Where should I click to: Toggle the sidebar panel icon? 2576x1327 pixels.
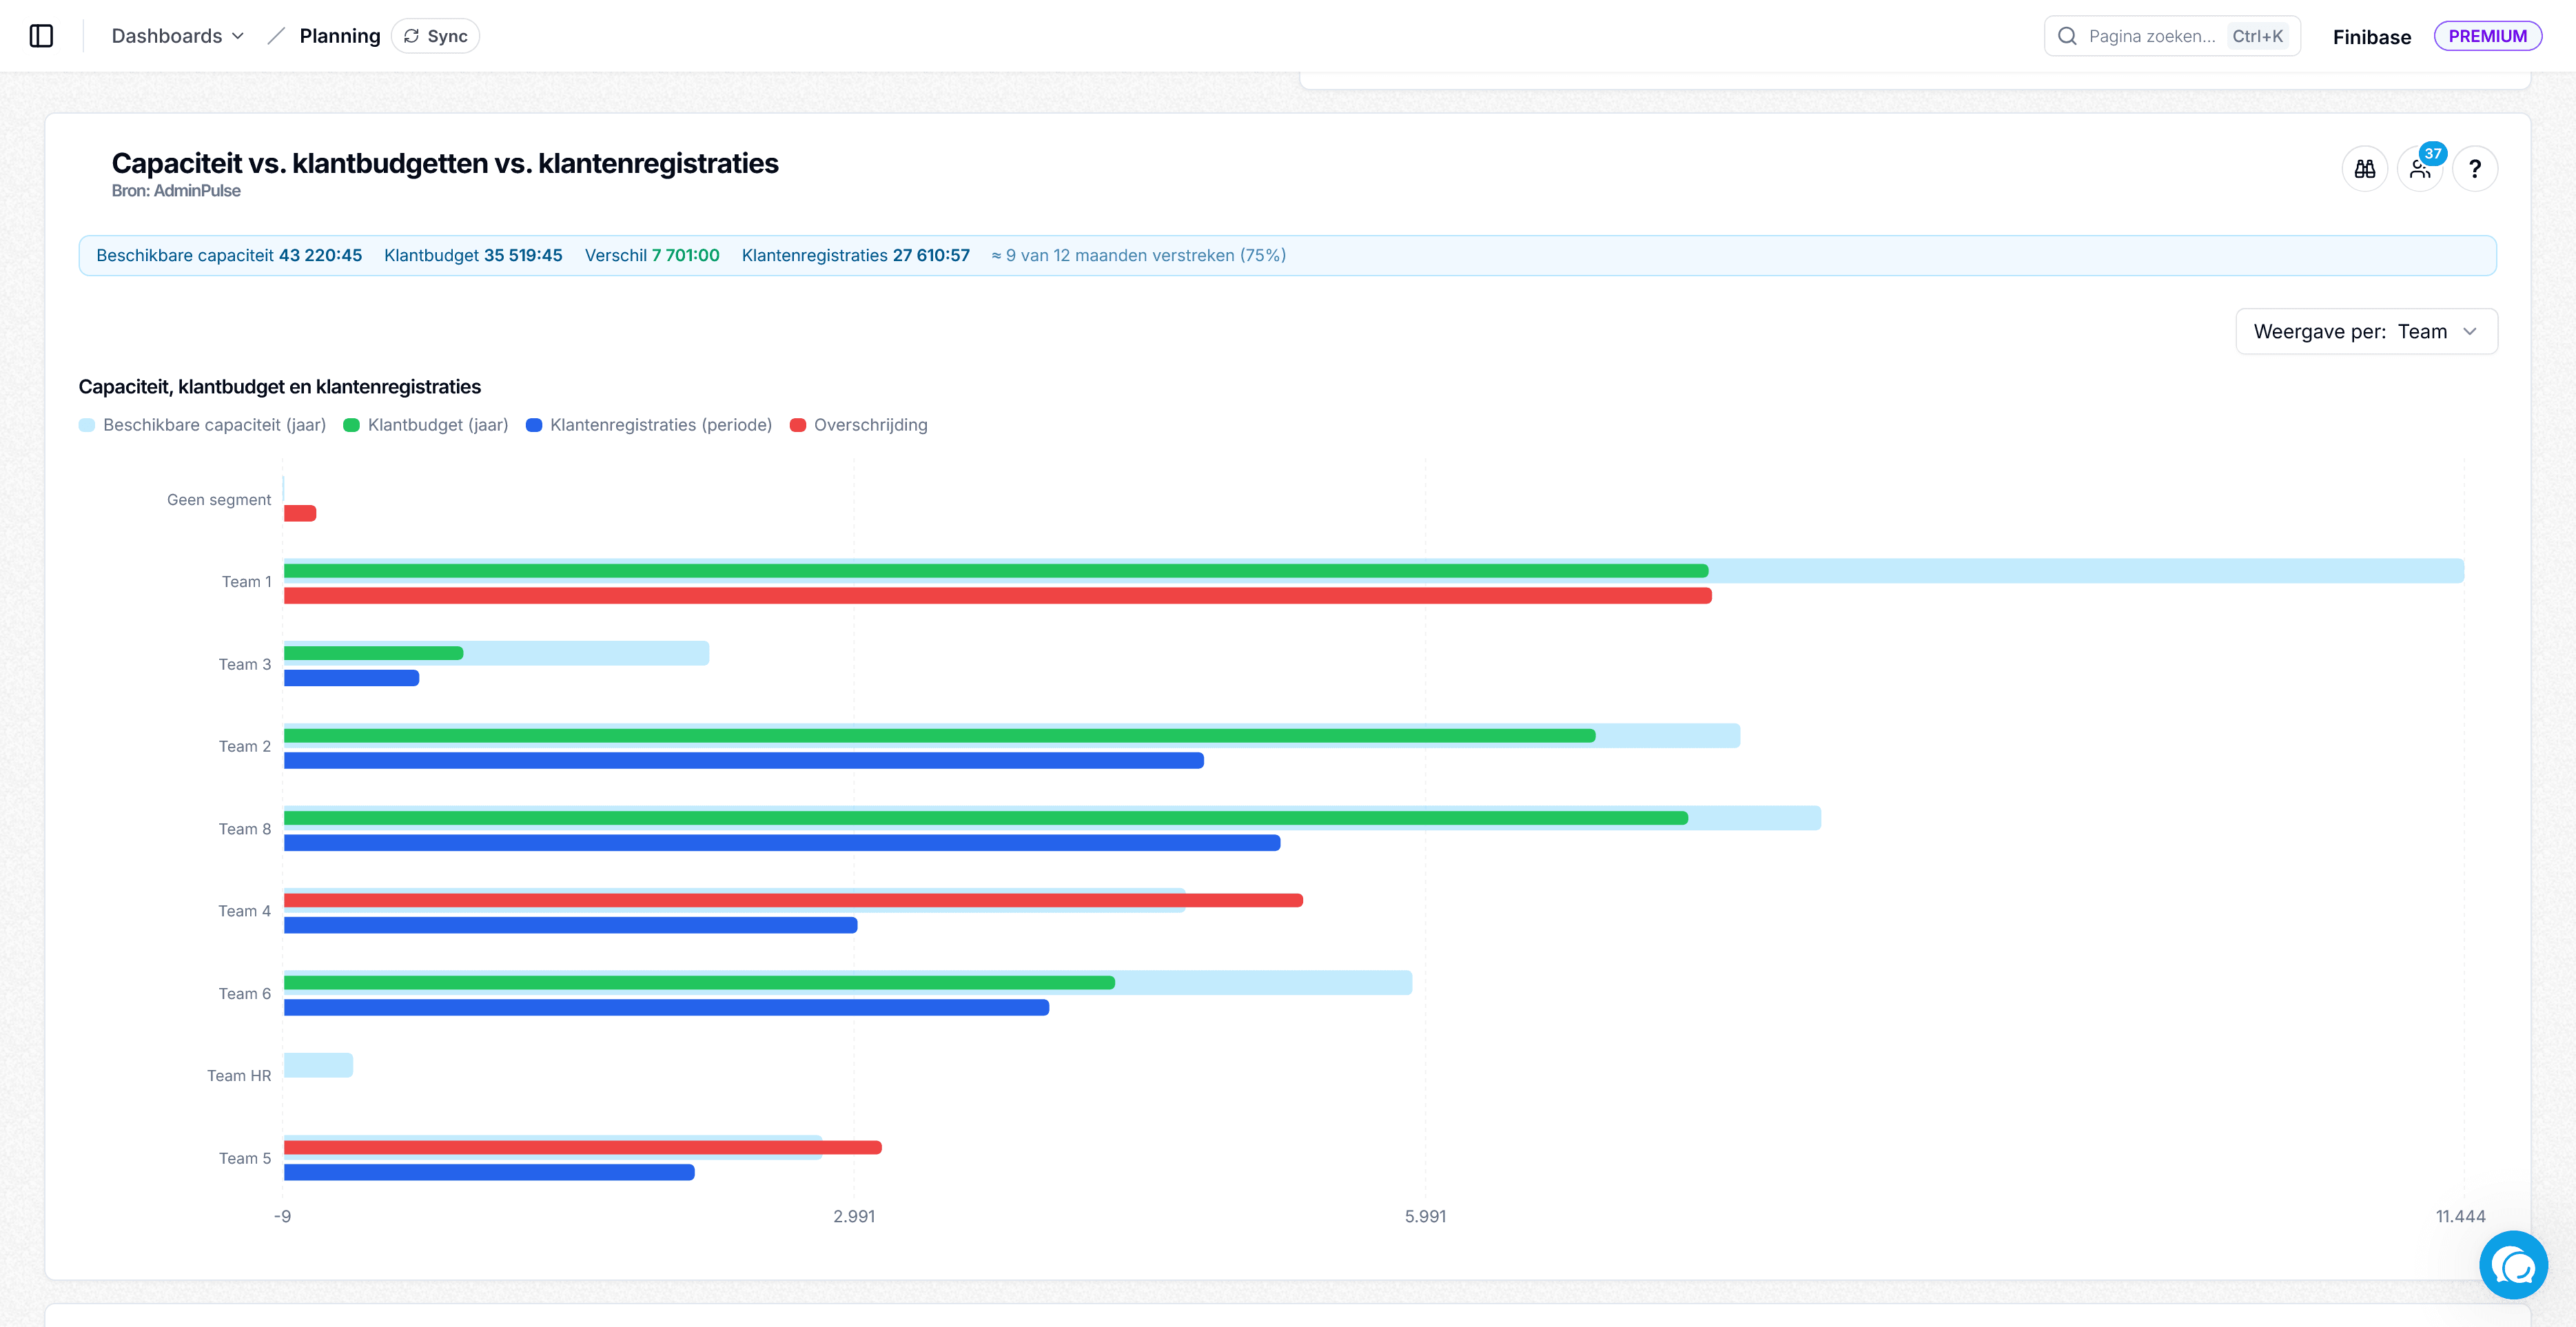[x=41, y=36]
